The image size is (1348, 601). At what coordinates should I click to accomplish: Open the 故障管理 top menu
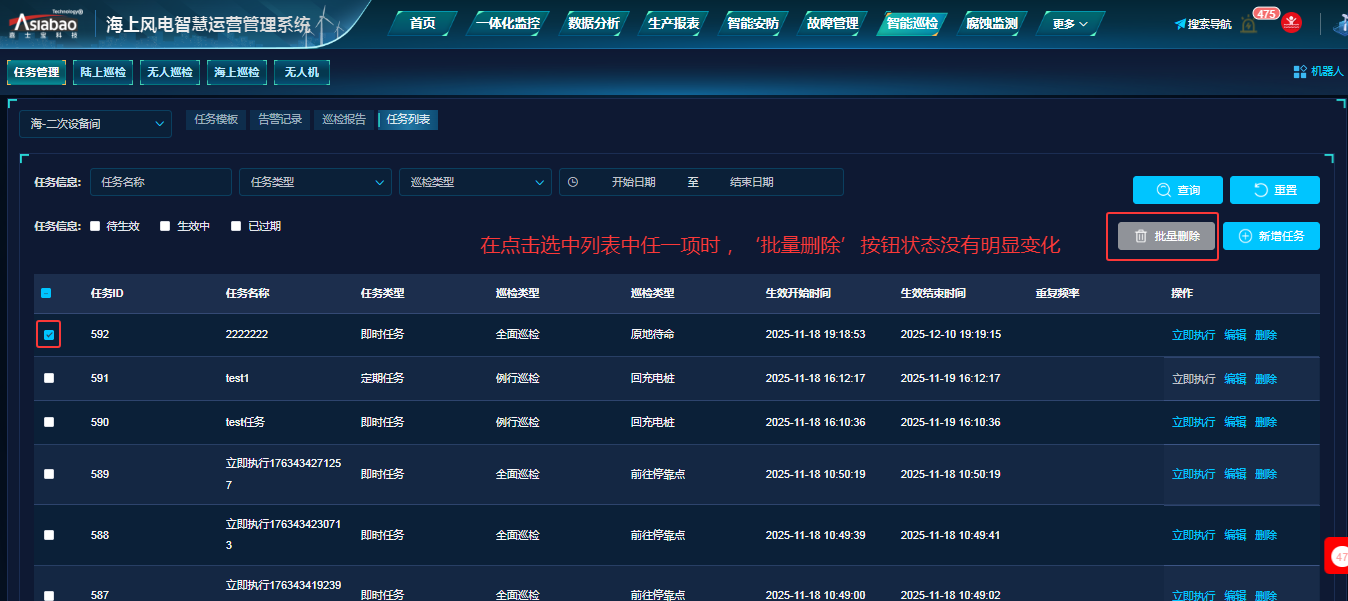click(x=832, y=23)
